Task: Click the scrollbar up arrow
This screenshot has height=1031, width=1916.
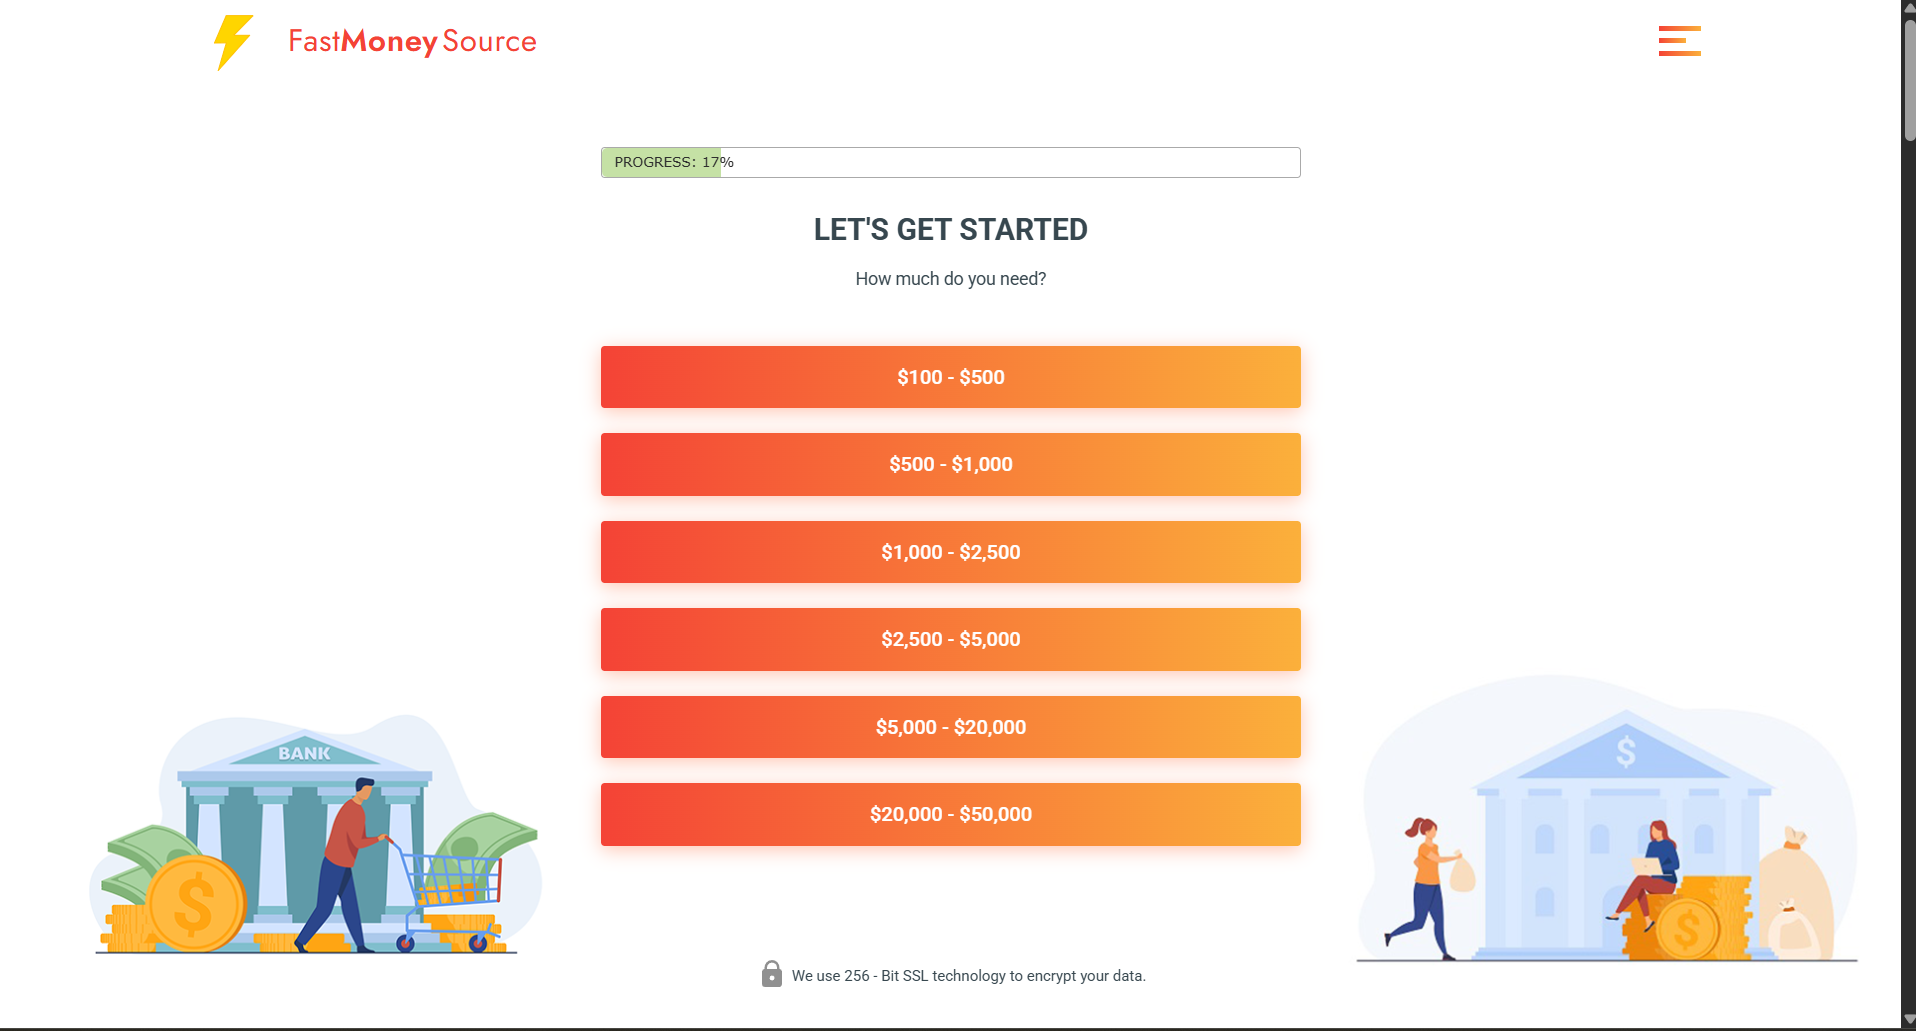Action: [1906, 8]
